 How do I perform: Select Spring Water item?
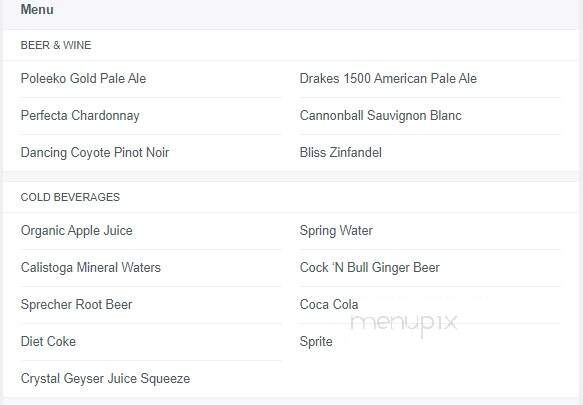(336, 231)
